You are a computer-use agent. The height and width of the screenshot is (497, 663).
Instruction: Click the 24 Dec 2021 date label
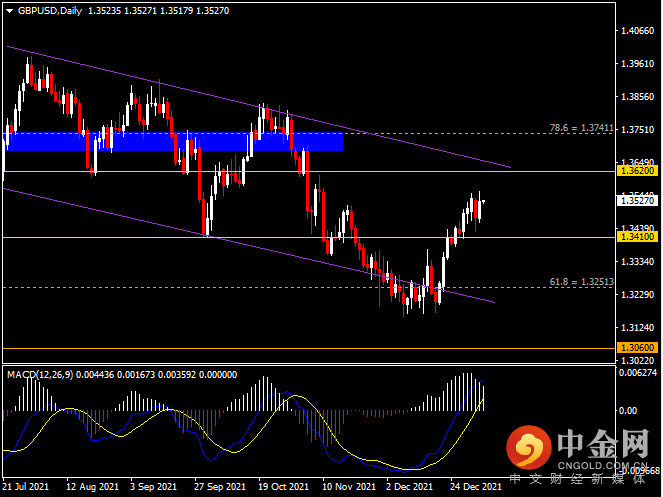[476, 487]
